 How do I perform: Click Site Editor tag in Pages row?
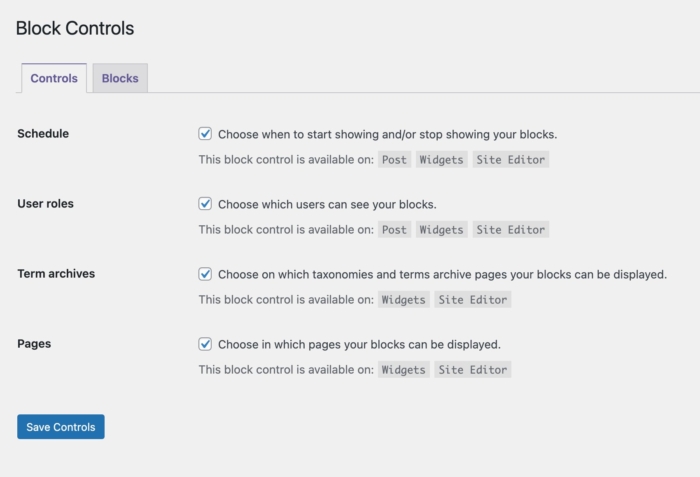(472, 370)
